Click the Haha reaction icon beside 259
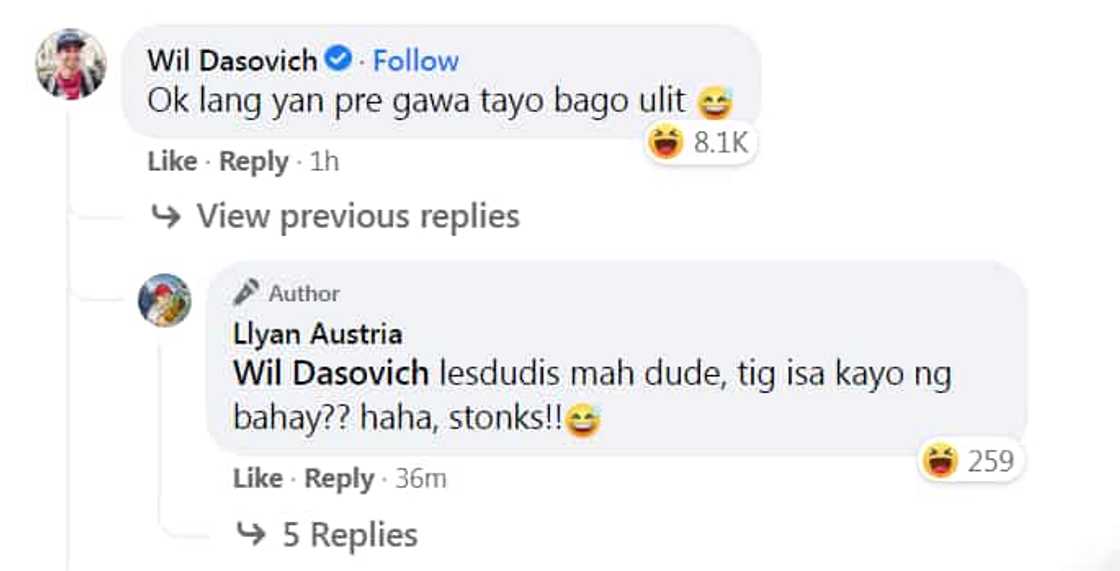The image size is (1120, 571). coord(939,461)
